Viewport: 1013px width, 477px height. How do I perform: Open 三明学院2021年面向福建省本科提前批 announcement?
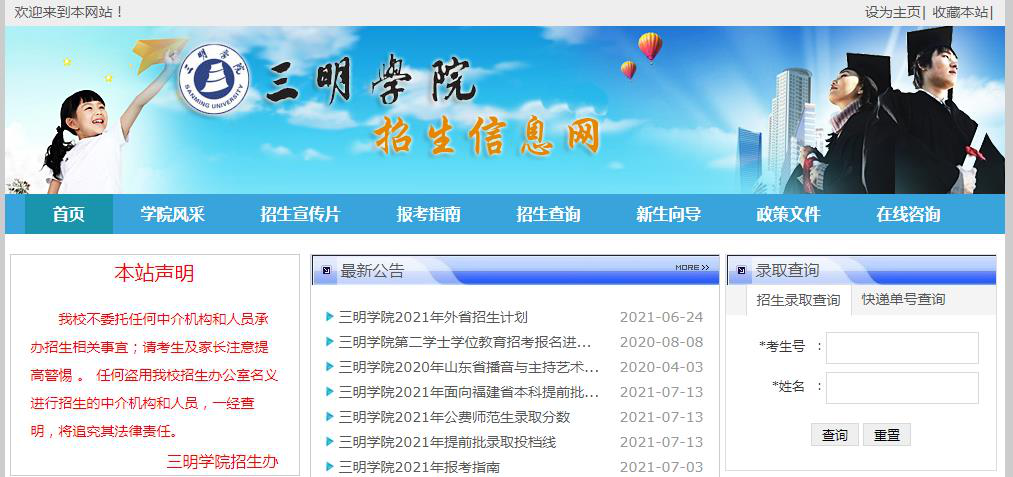(468, 392)
